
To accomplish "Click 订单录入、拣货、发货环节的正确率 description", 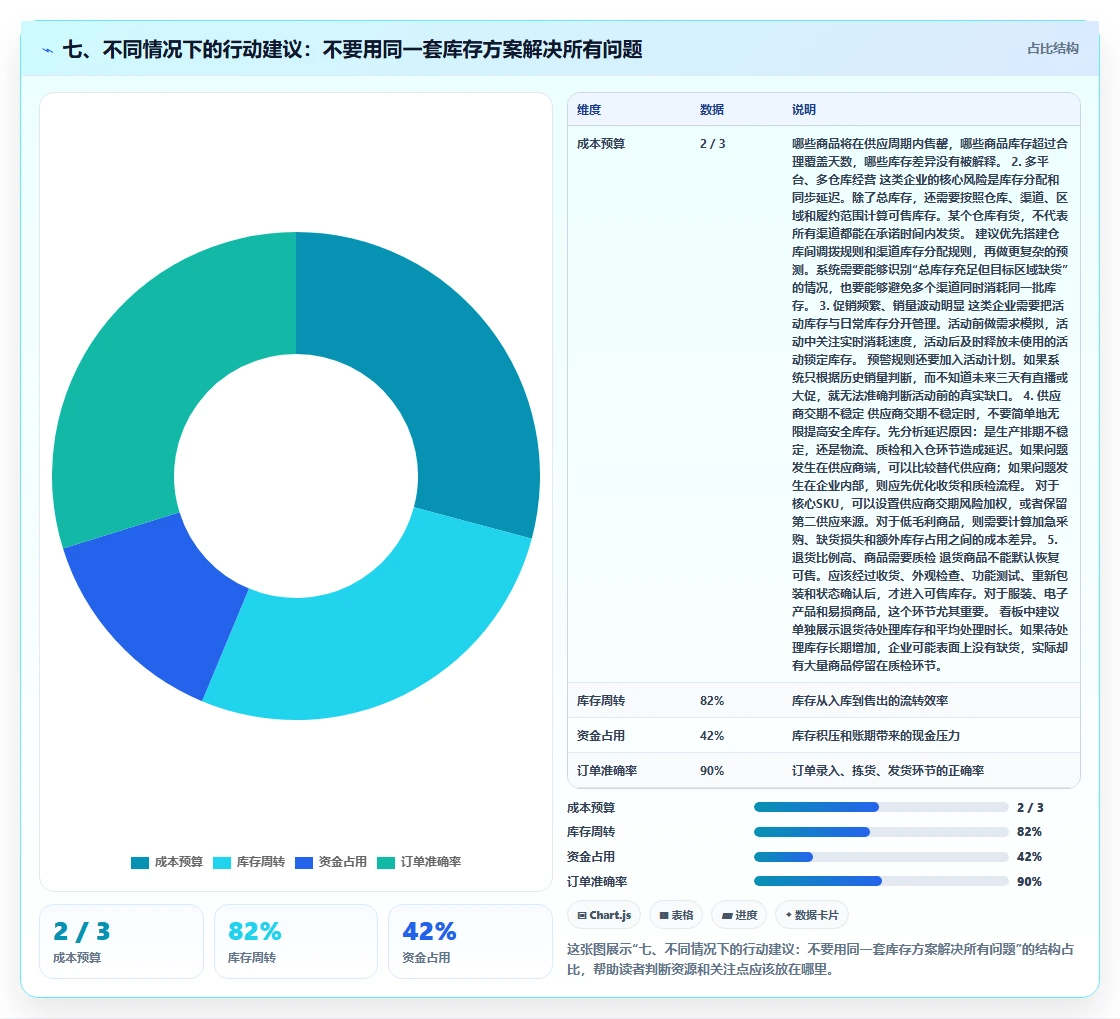I will coord(888,770).
